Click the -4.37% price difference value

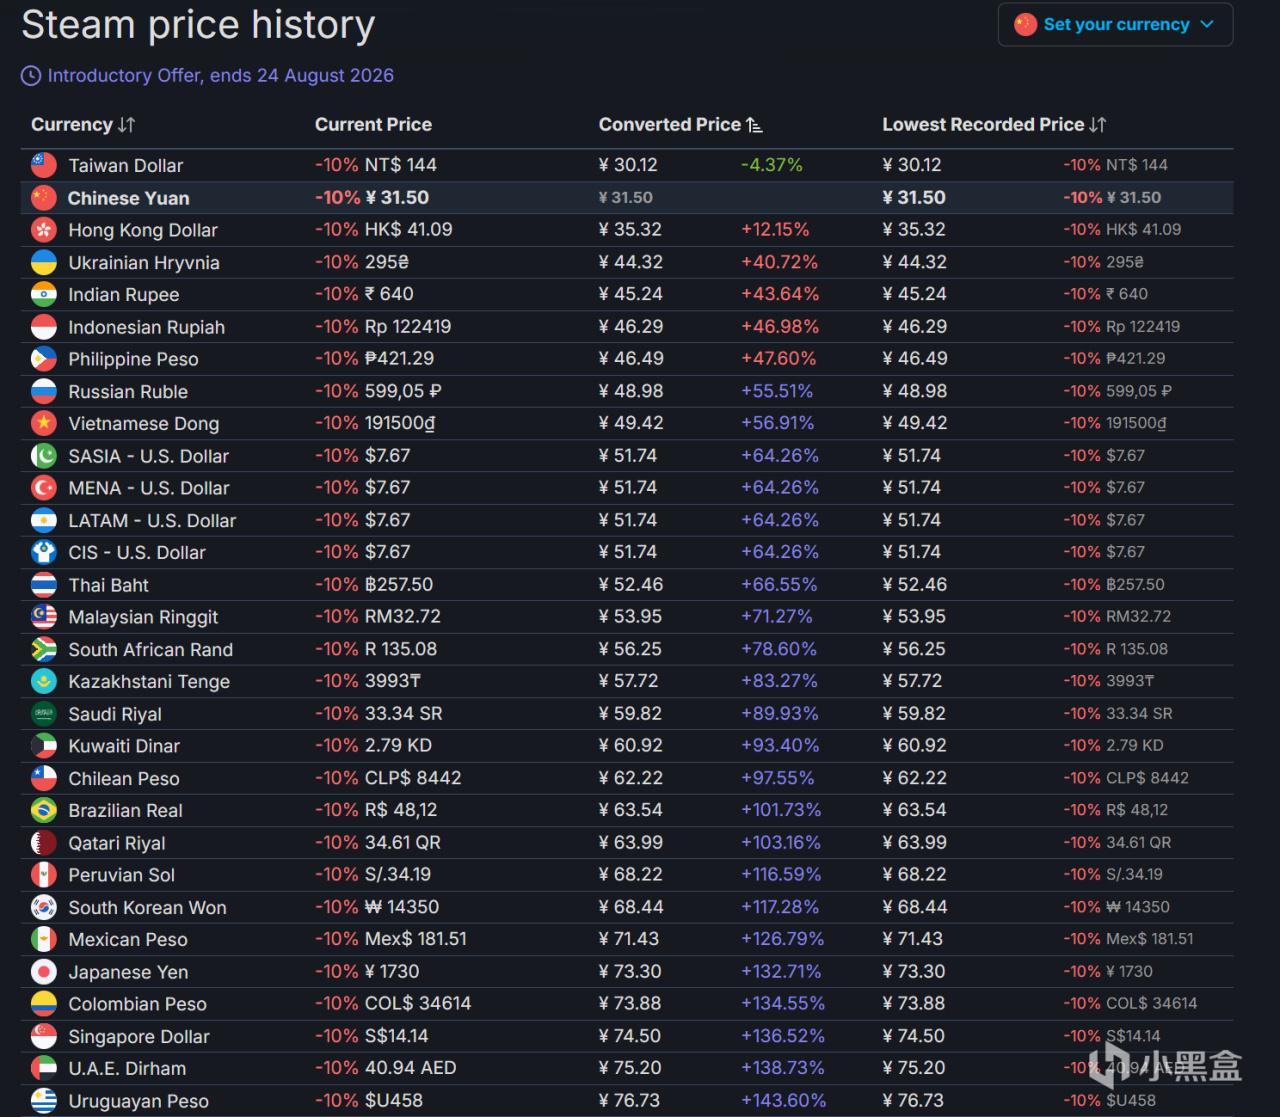pos(771,165)
